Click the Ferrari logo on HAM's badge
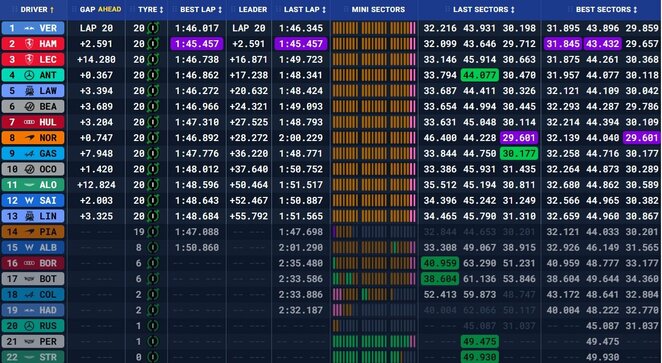662x363 pixels. (29, 44)
